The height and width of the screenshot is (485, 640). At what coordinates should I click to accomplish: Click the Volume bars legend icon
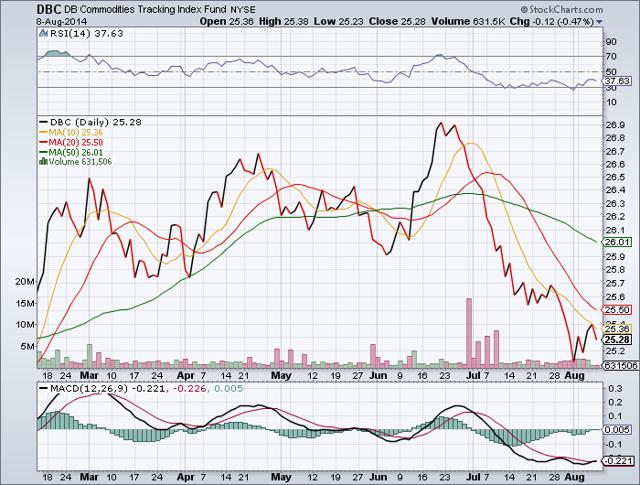[43, 162]
